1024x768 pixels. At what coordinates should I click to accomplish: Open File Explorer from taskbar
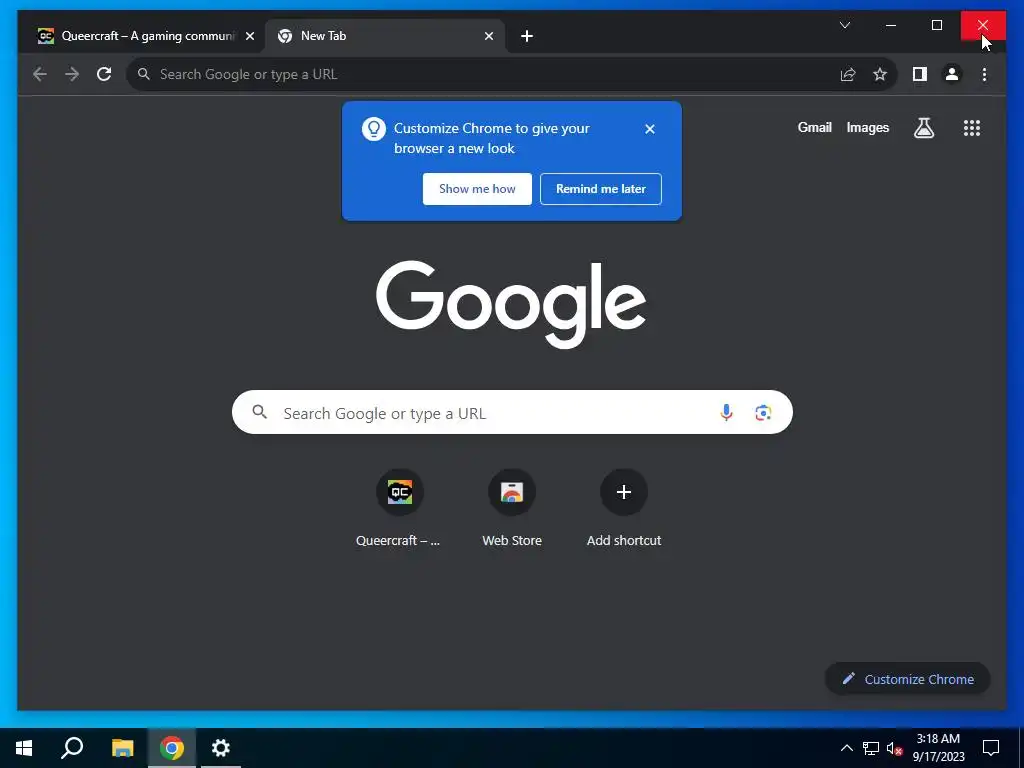point(122,748)
